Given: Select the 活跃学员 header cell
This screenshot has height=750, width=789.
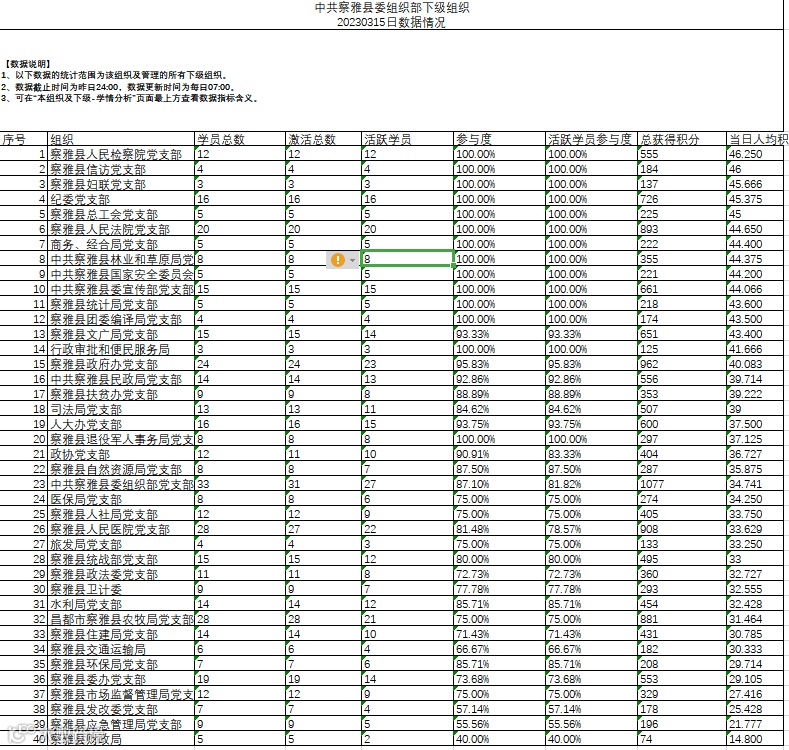Looking at the screenshot, I should (408, 139).
